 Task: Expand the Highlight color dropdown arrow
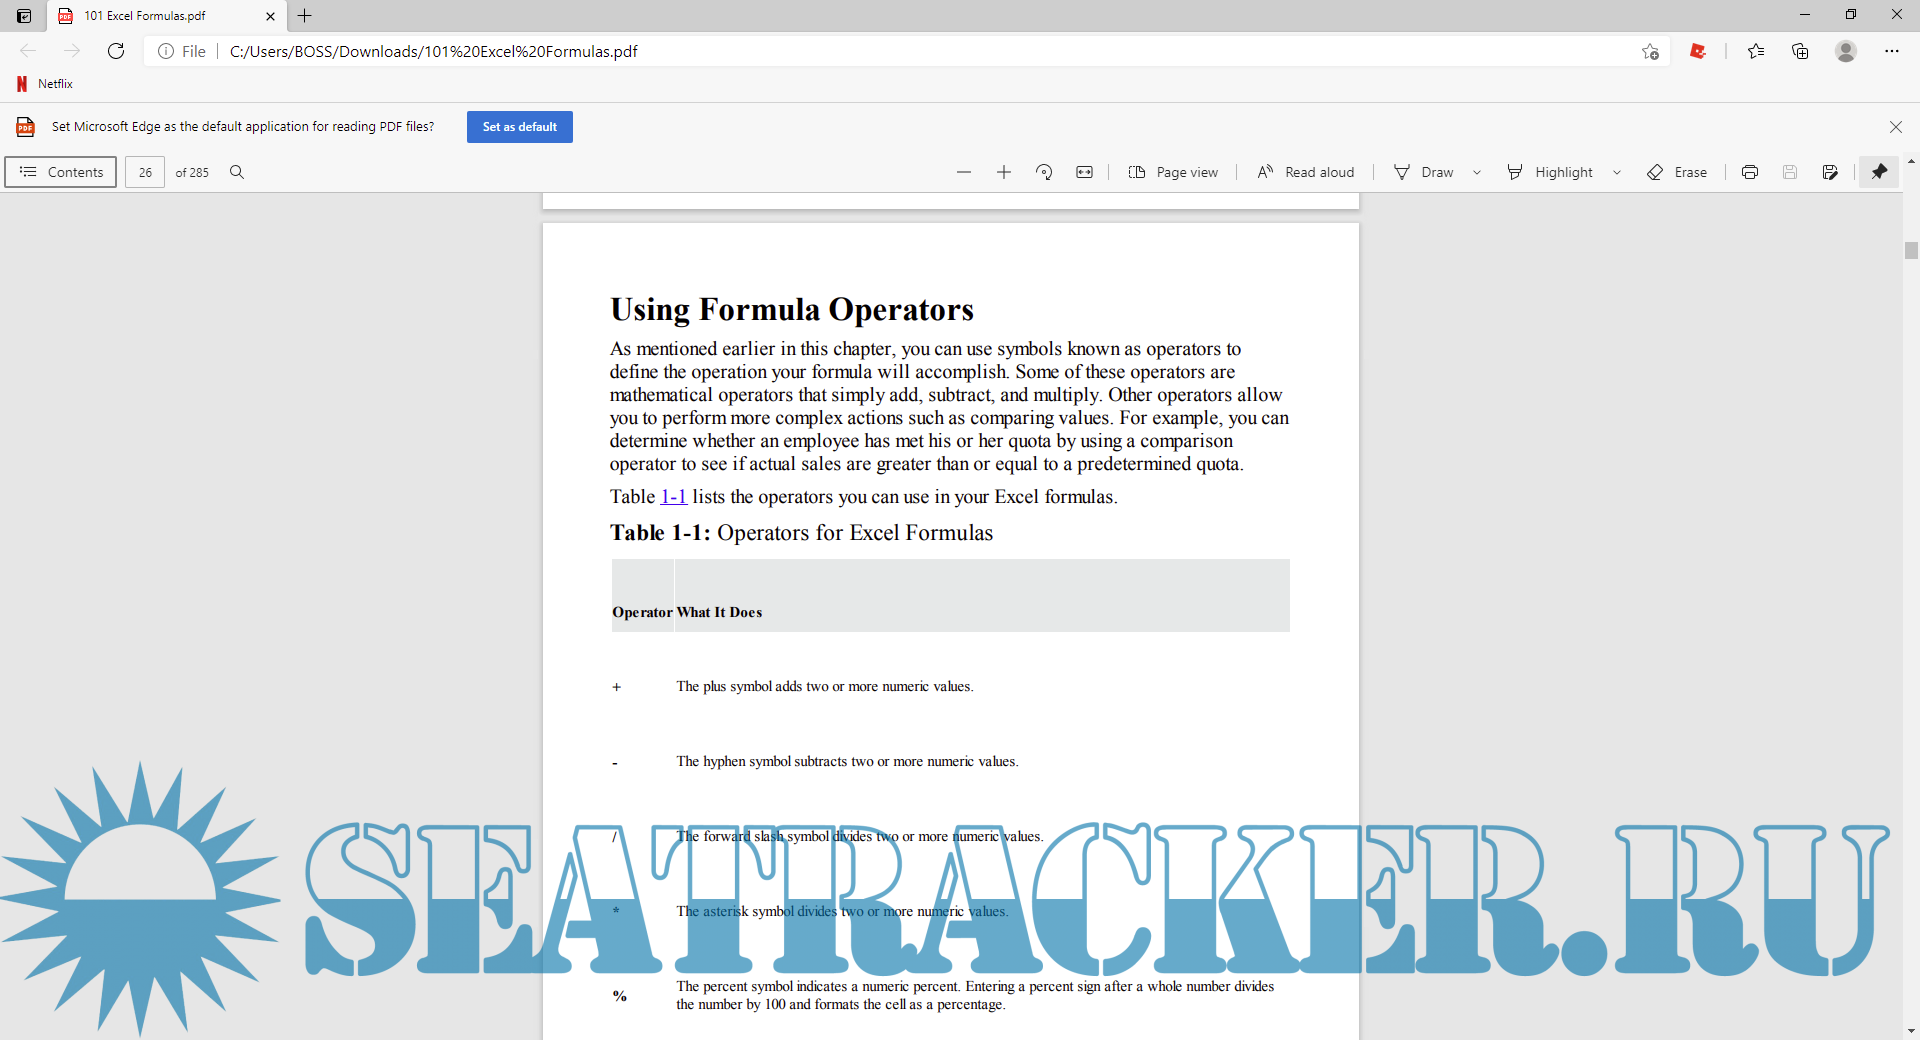1617,172
